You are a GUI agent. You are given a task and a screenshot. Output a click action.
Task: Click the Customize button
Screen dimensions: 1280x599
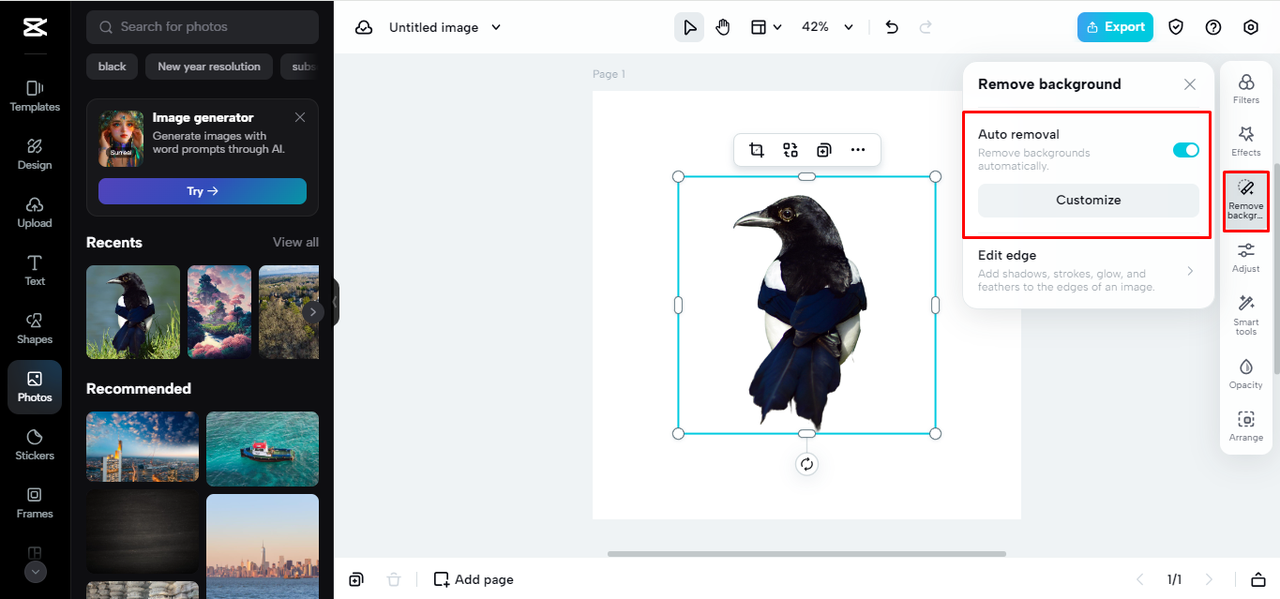[x=1088, y=200]
